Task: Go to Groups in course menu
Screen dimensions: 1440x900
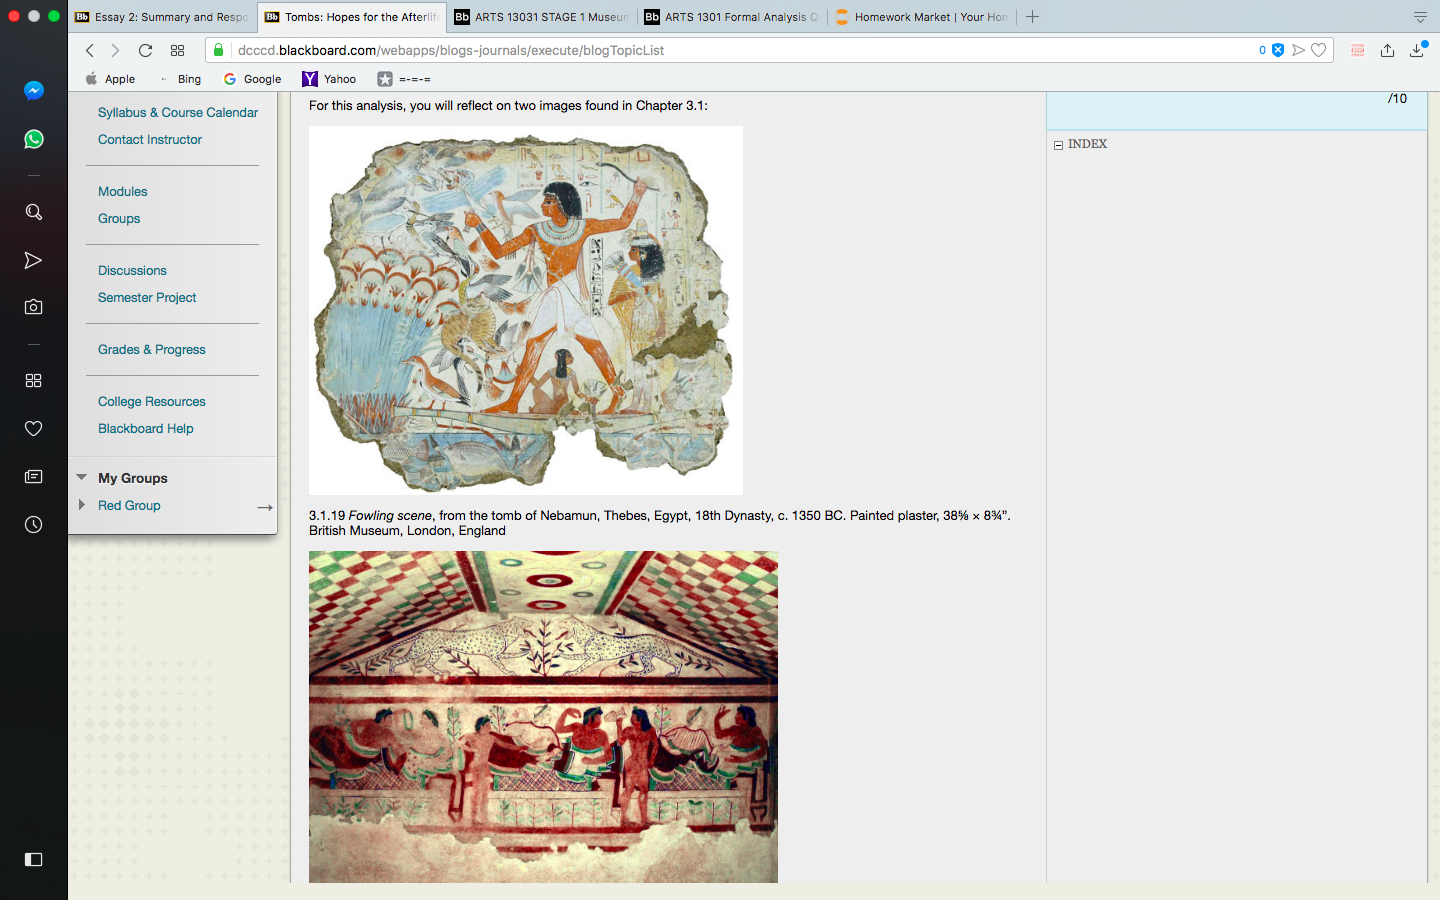Action: [x=119, y=219]
